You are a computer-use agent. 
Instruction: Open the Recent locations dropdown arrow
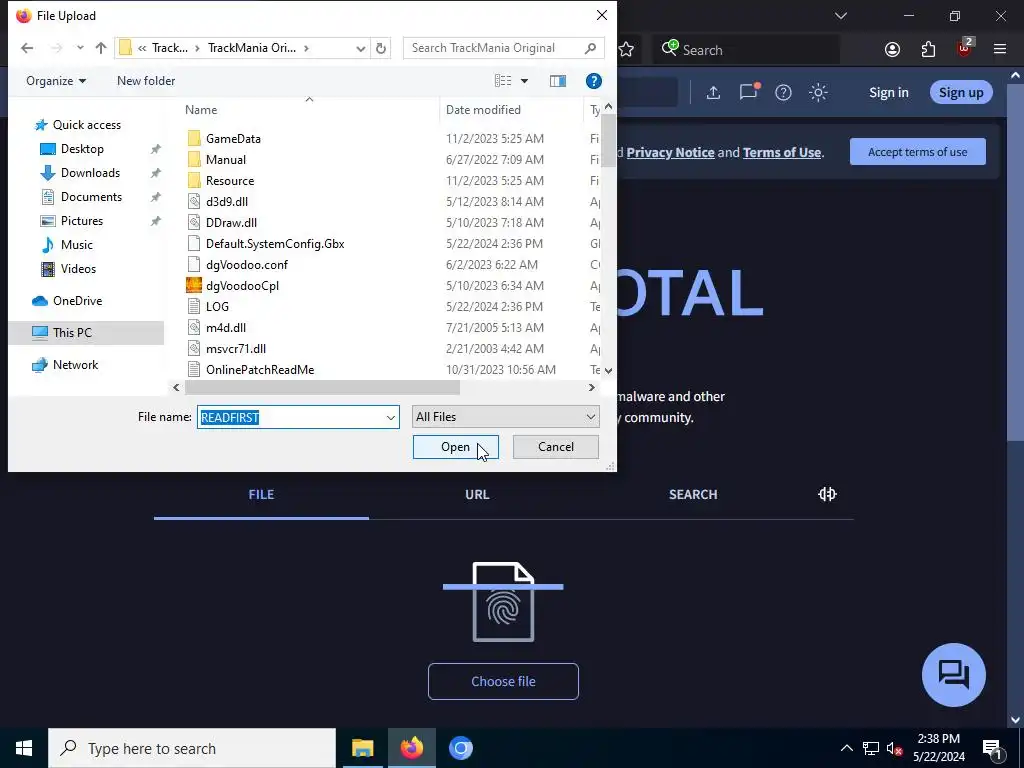point(80,48)
